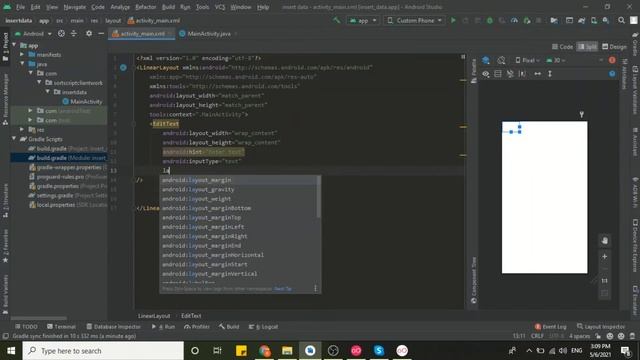Expand the res folder in the tree
The width and height of the screenshot is (640, 360).
[22, 129]
